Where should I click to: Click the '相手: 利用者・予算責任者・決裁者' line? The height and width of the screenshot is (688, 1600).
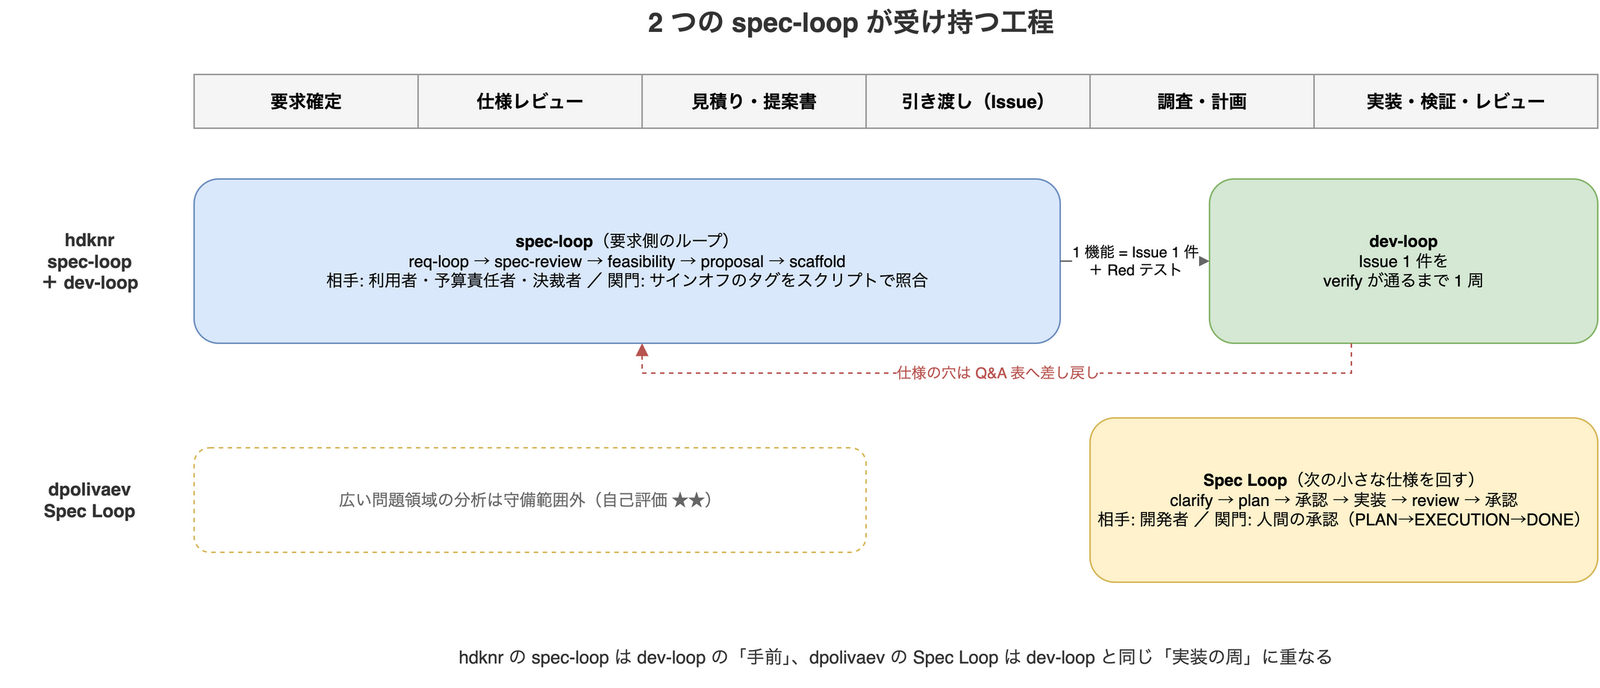pyautogui.click(x=627, y=280)
